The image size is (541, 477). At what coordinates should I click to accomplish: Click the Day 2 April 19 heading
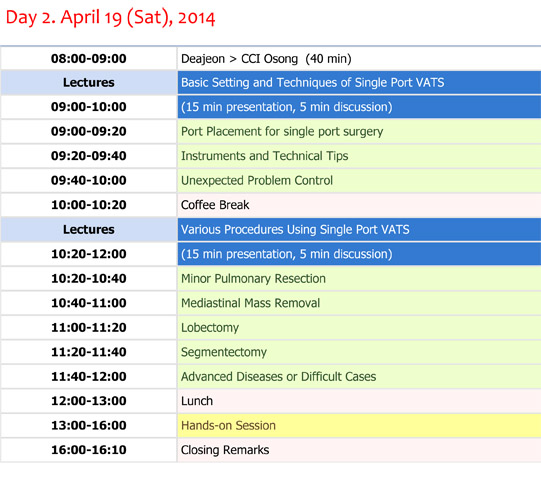[x=110, y=17]
